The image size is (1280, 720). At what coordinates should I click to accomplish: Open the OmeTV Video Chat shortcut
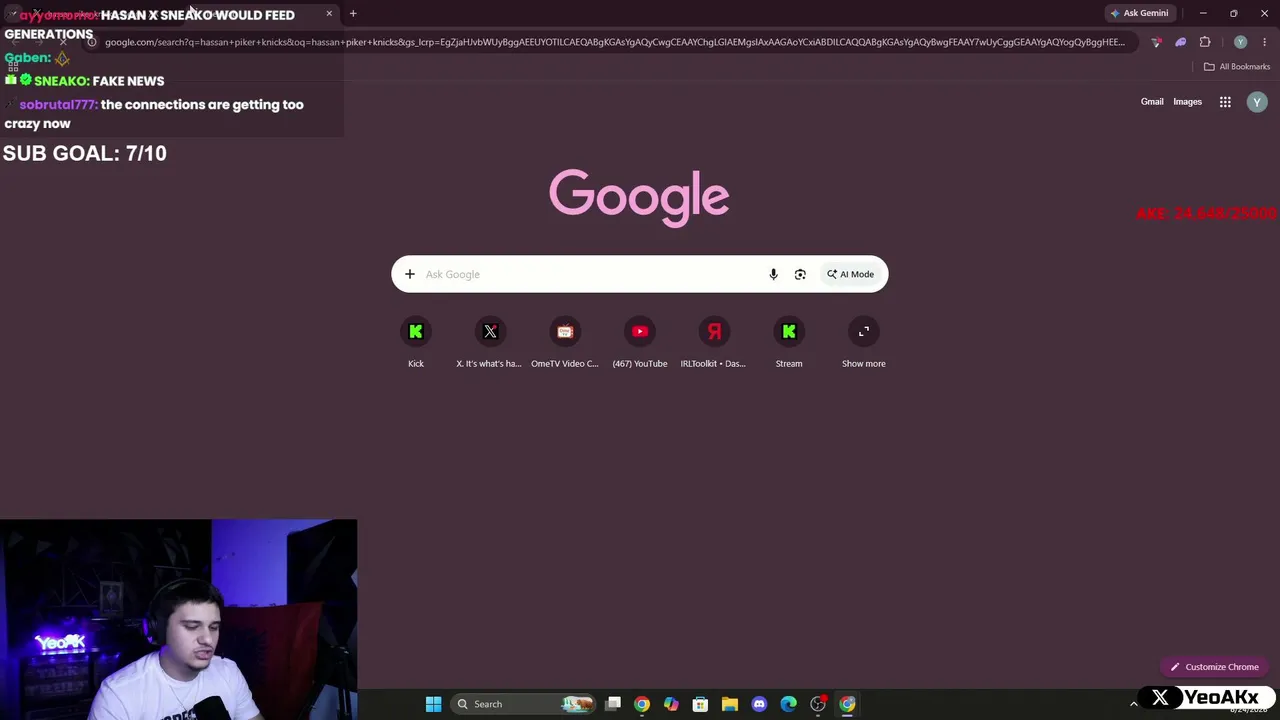coord(565,342)
